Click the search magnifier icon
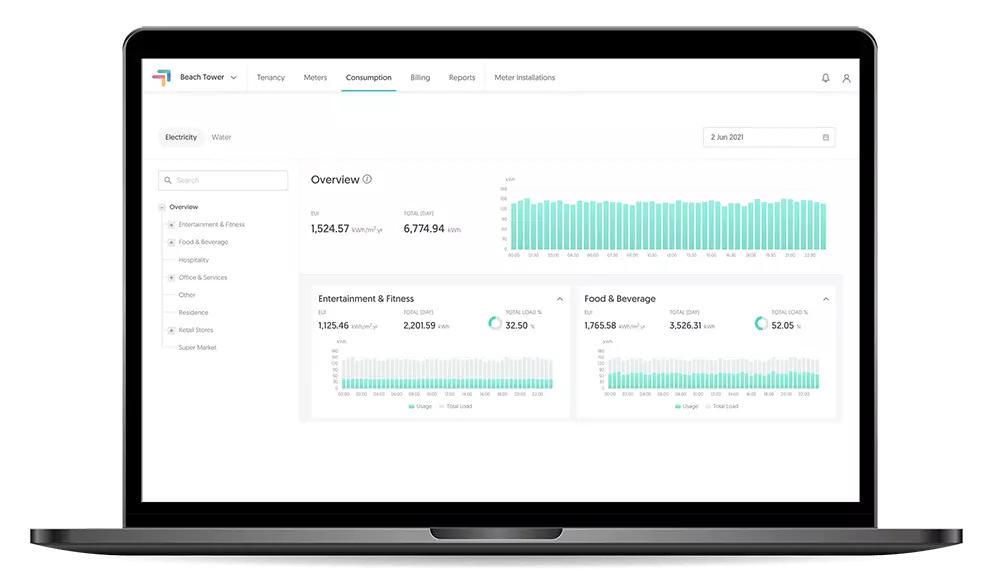The height and width of the screenshot is (581, 1000). tap(168, 181)
